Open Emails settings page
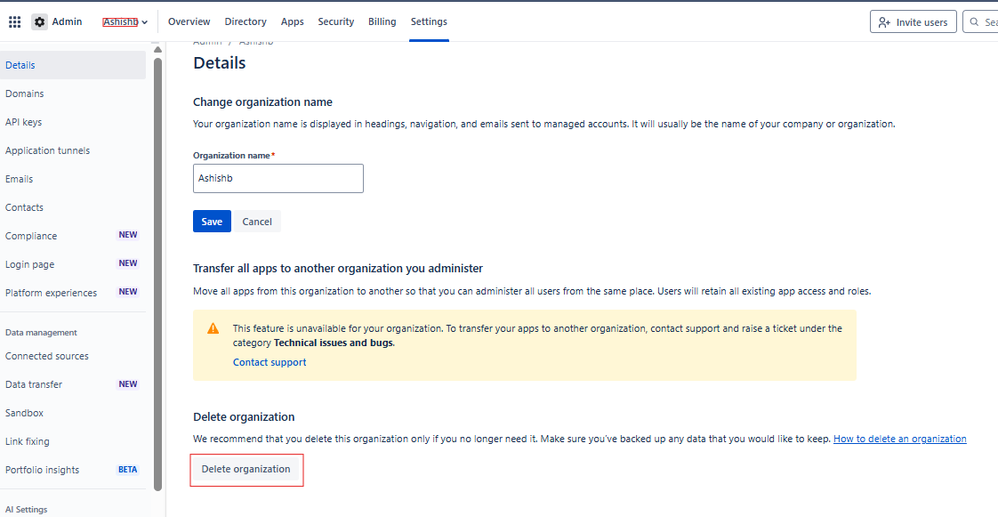998x517 pixels. (x=73, y=179)
